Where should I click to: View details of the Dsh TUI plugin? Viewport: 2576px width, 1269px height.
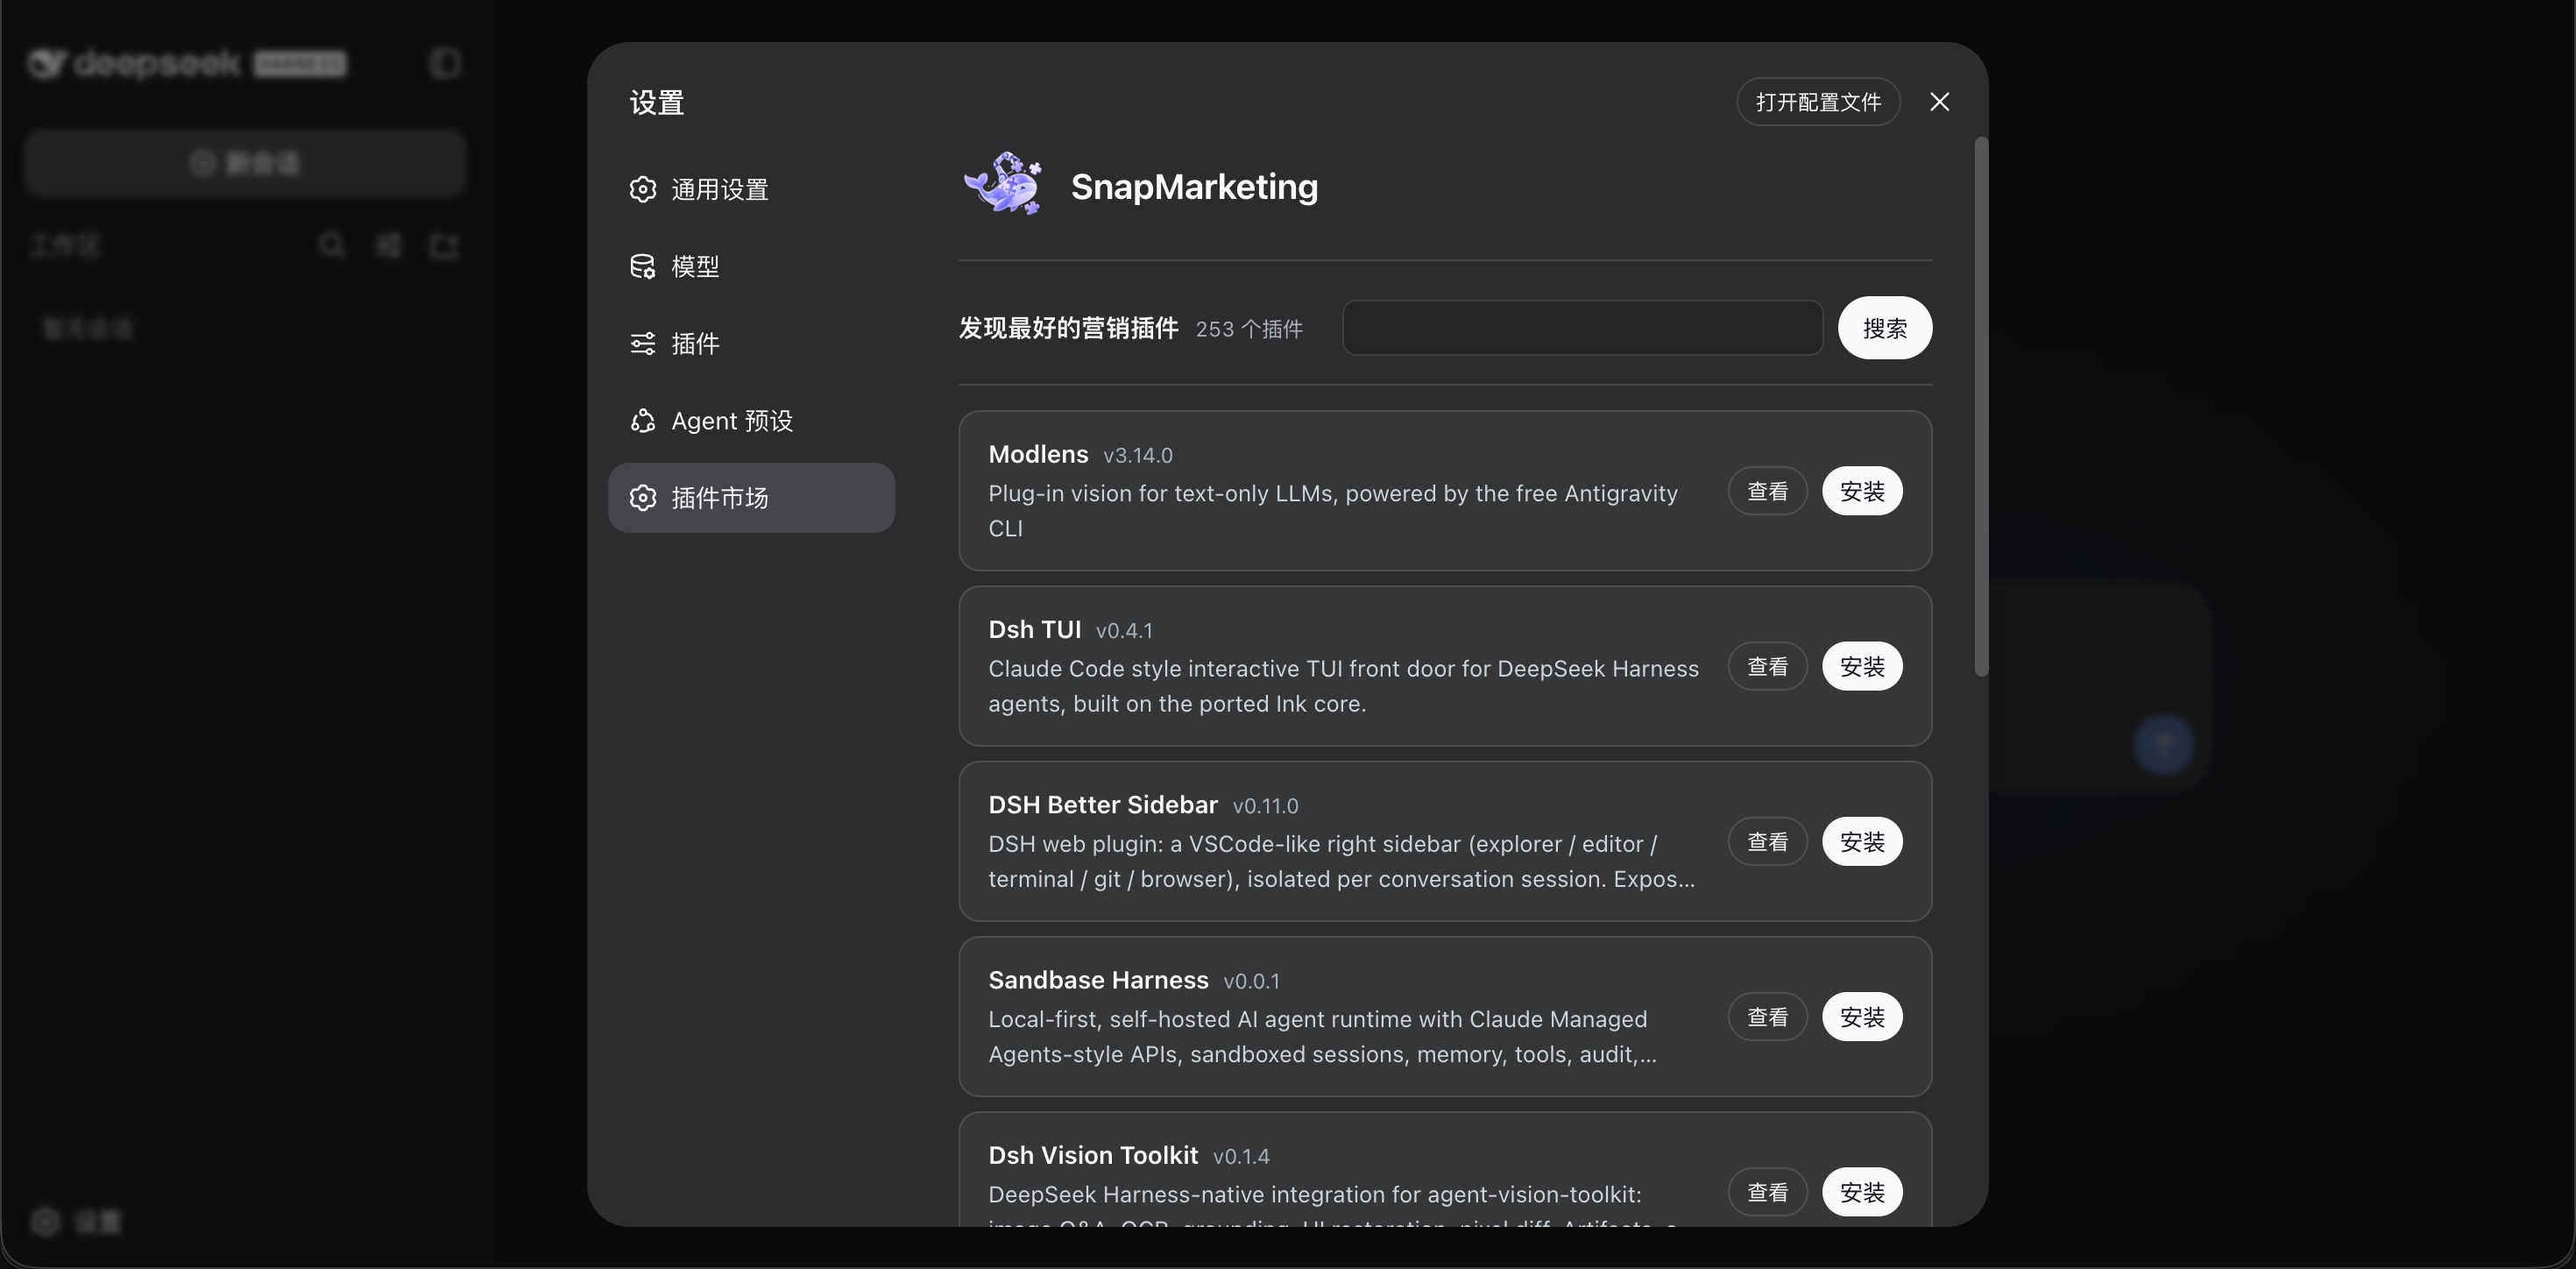[1767, 666]
